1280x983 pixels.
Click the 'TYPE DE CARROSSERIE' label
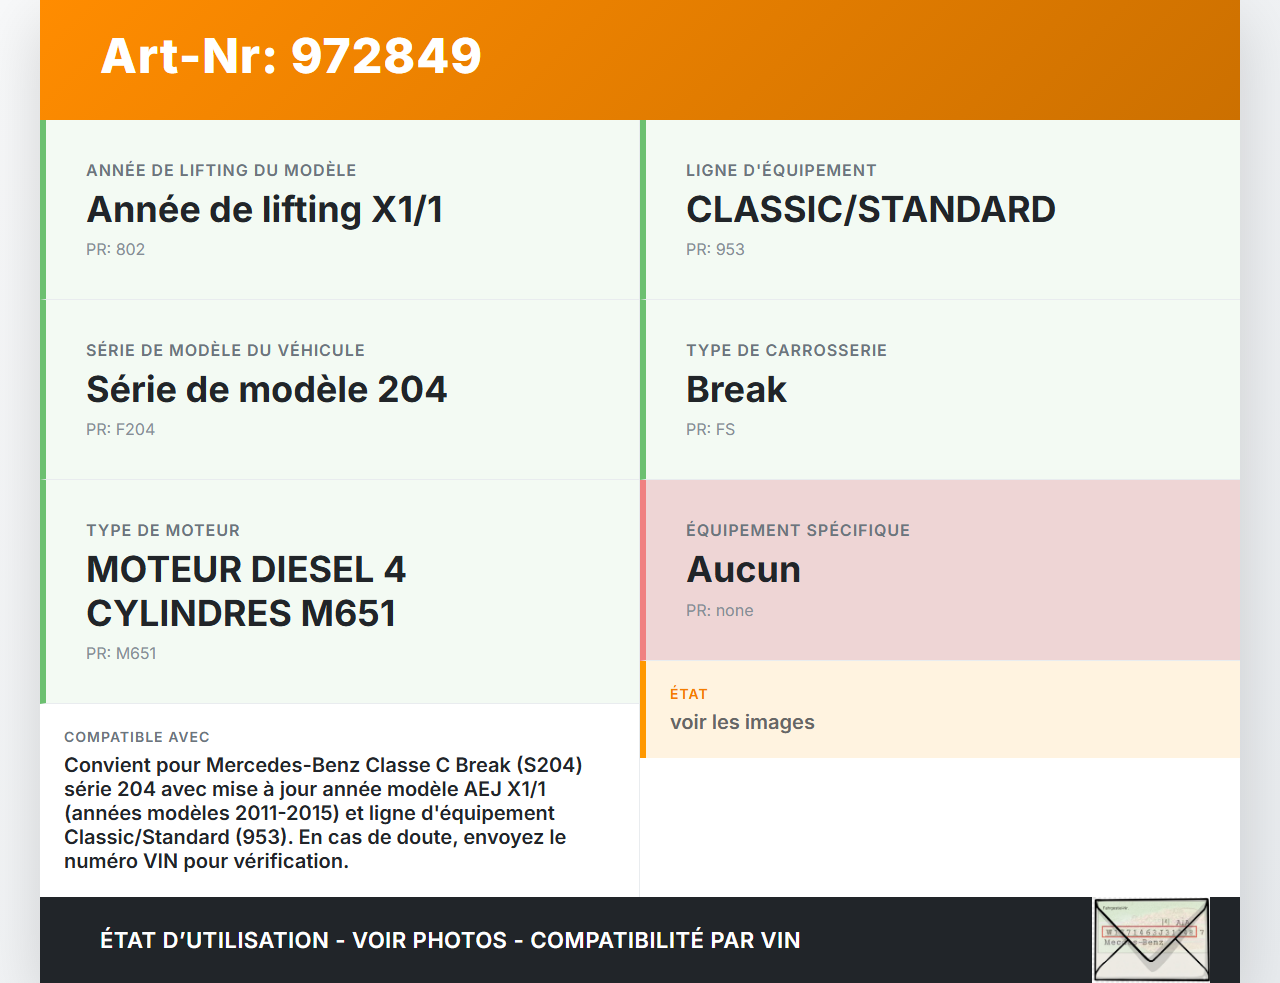click(786, 350)
